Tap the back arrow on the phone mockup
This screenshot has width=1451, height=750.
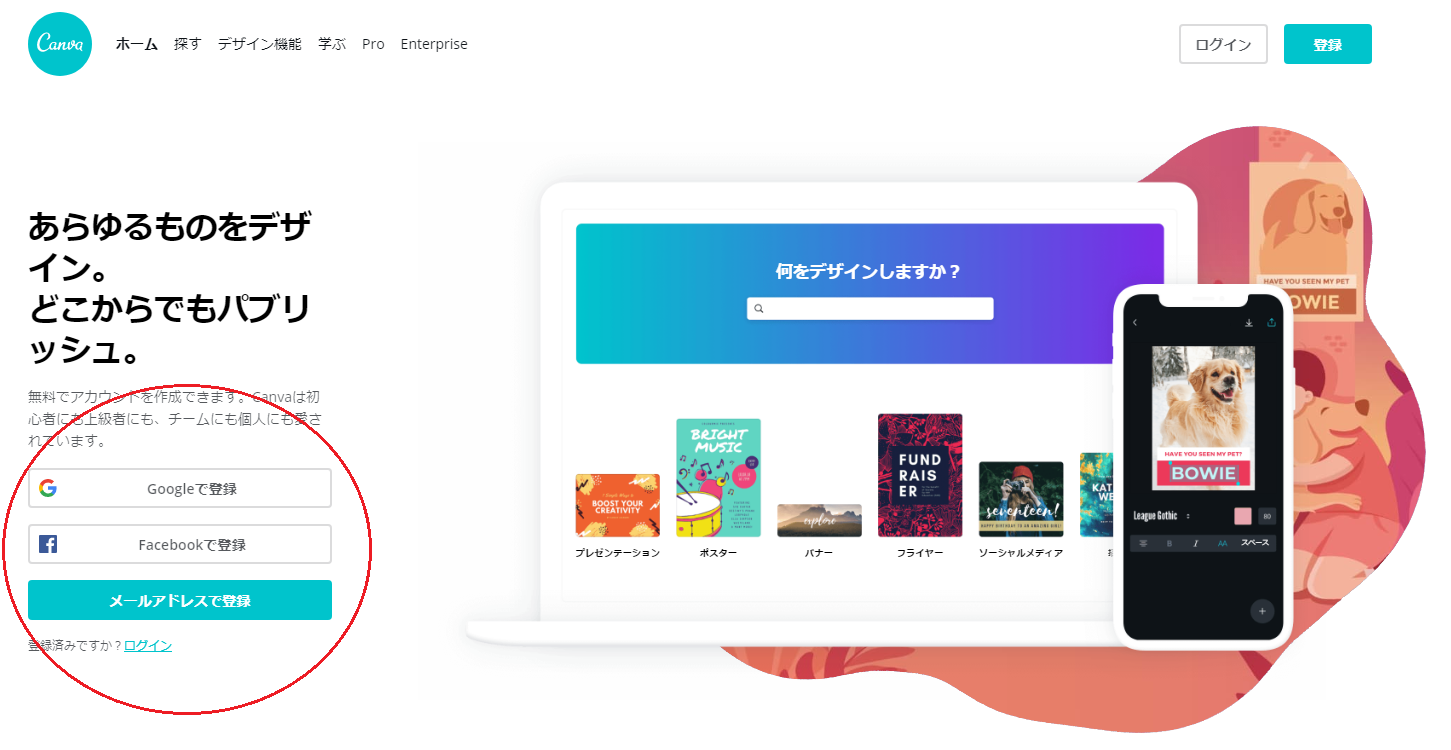[x=1135, y=323]
